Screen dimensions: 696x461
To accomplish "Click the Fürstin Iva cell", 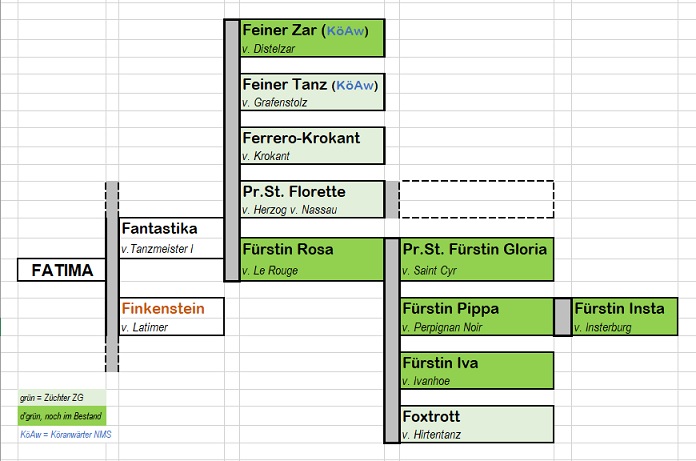I will (476, 370).
